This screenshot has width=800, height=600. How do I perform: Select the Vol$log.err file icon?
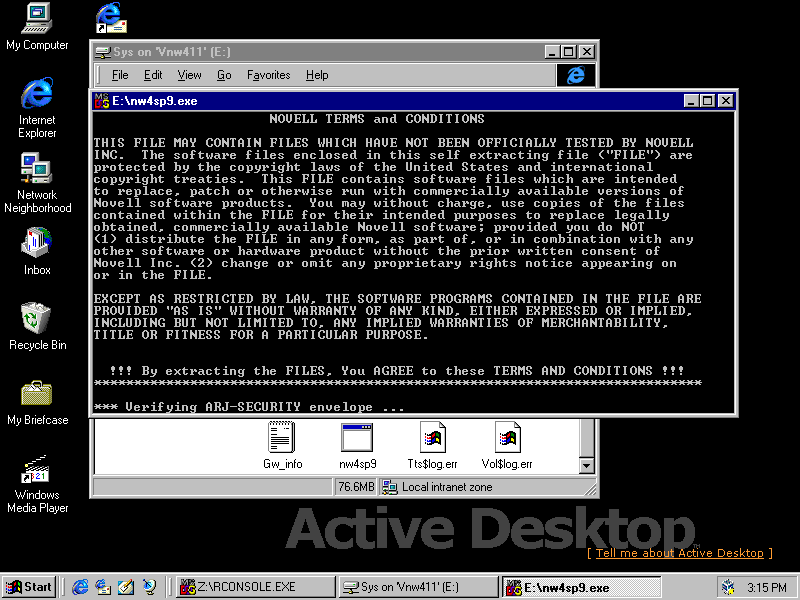point(507,445)
